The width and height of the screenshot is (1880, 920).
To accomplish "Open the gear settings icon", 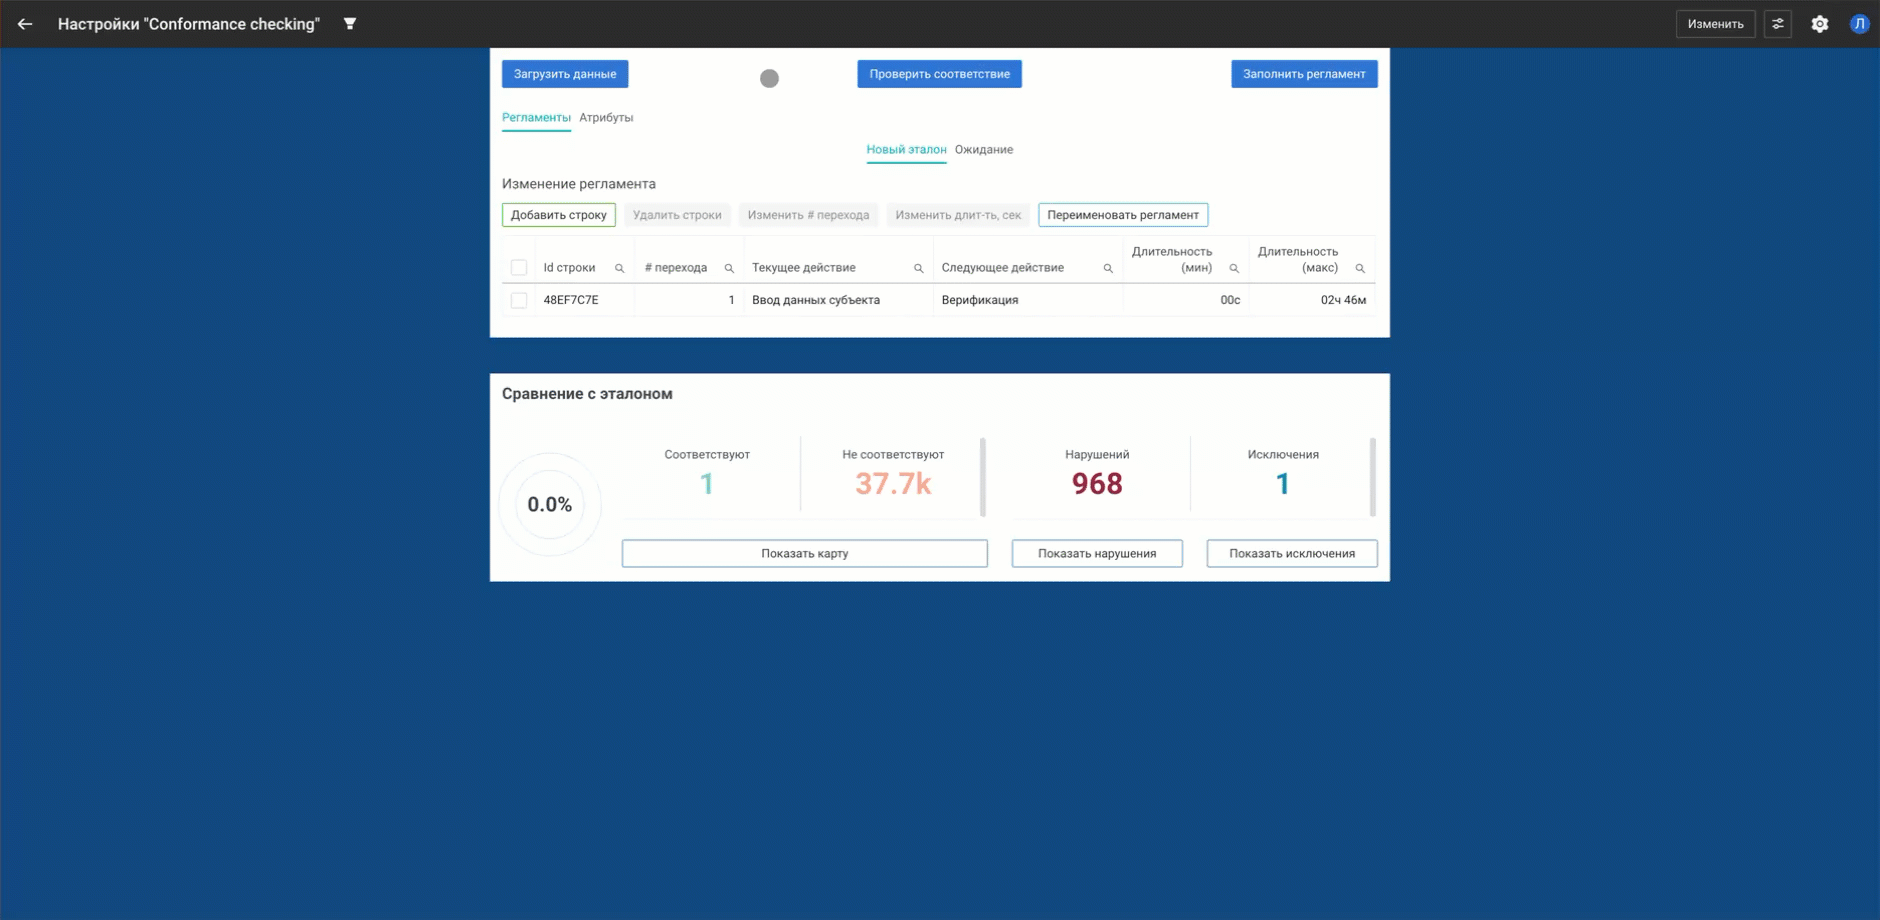I will click(x=1820, y=24).
